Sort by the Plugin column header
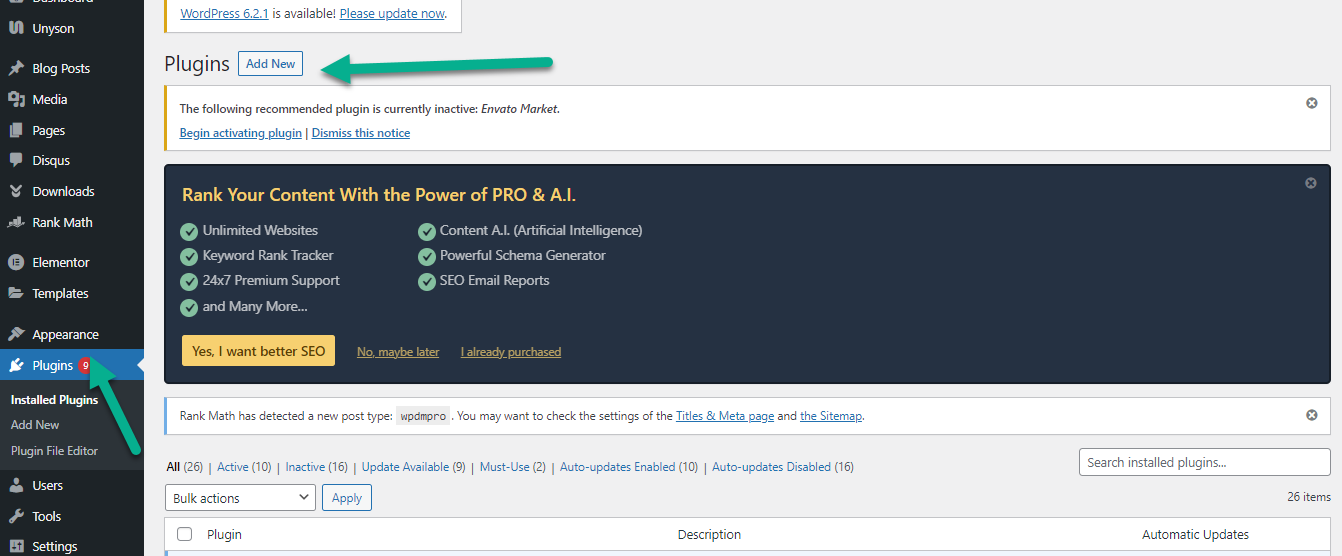This screenshot has height=556, width=1342. (224, 535)
